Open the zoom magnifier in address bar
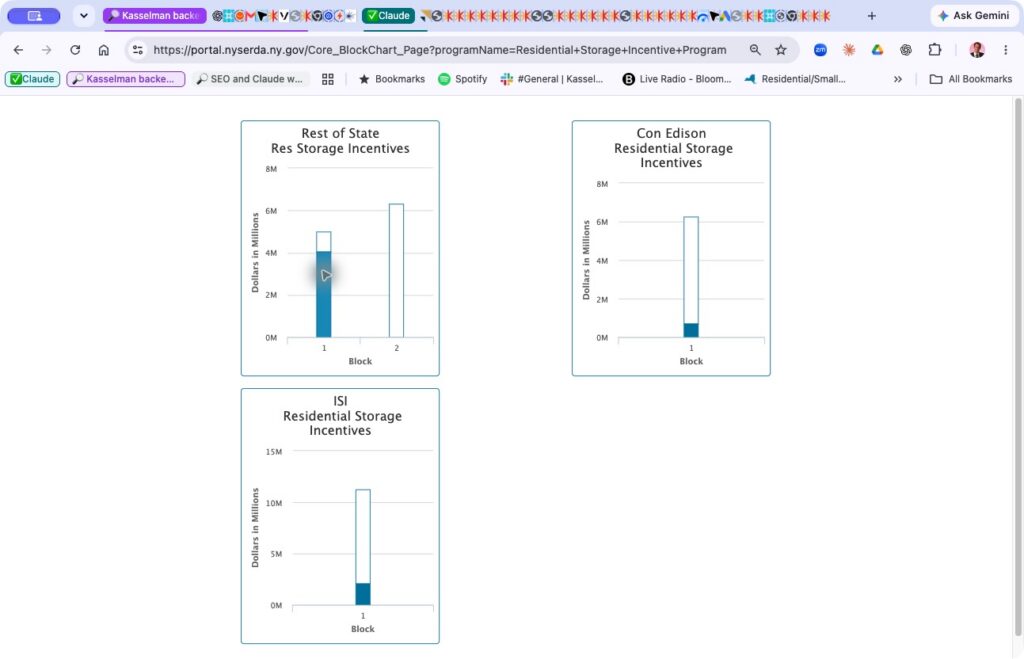 pos(755,50)
